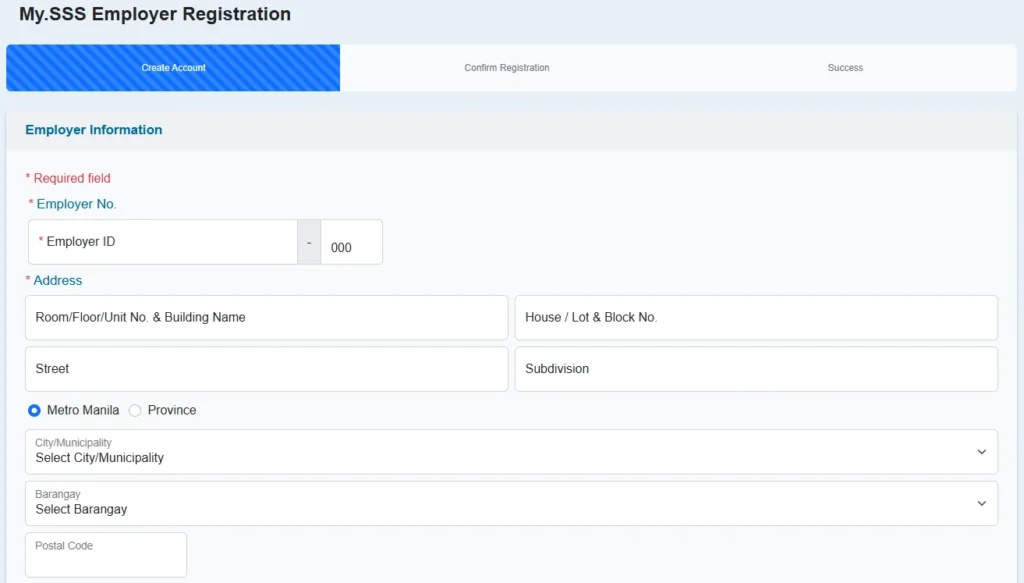
Task: Click the Employer ID input field
Action: point(163,242)
